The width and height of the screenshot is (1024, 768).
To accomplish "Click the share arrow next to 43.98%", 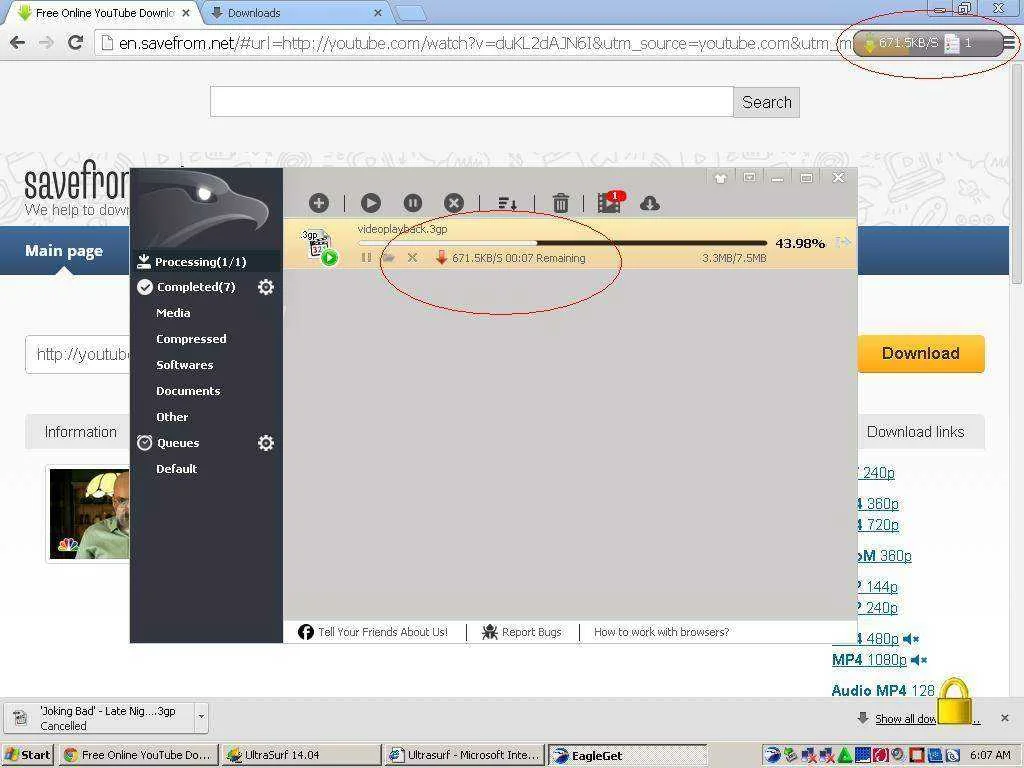I will click(x=843, y=242).
